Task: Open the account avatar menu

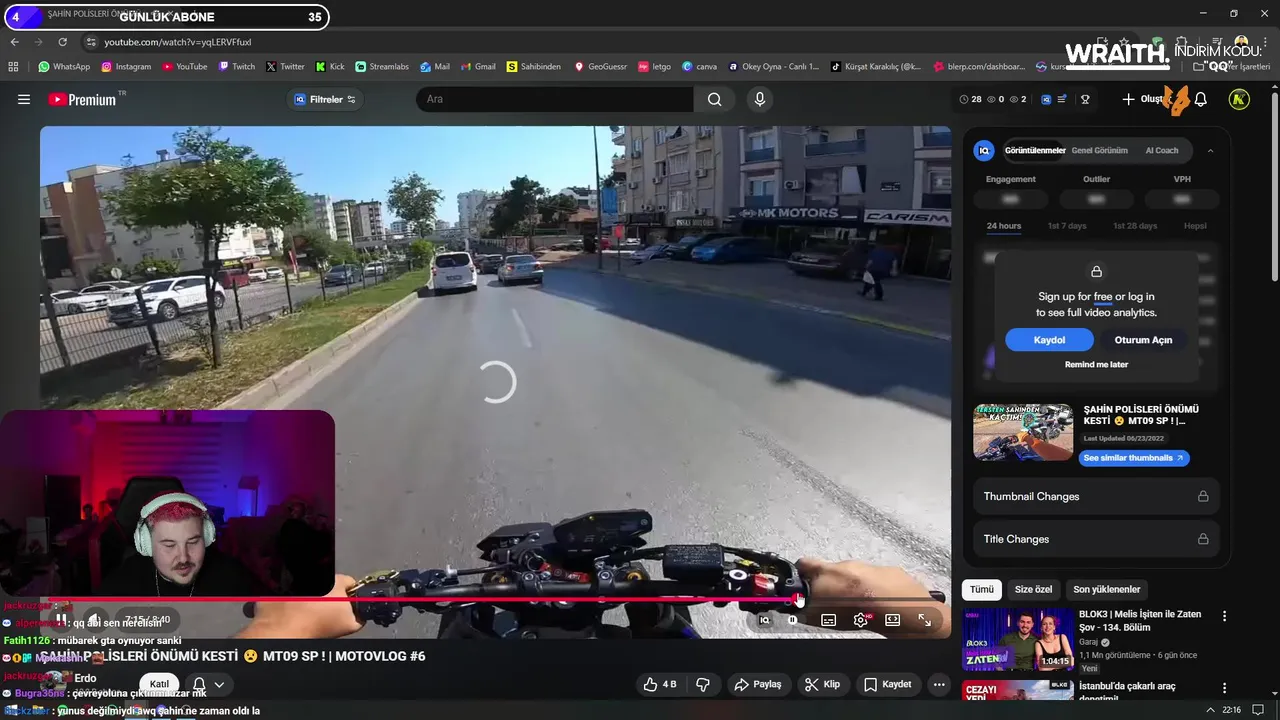Action: [1239, 99]
